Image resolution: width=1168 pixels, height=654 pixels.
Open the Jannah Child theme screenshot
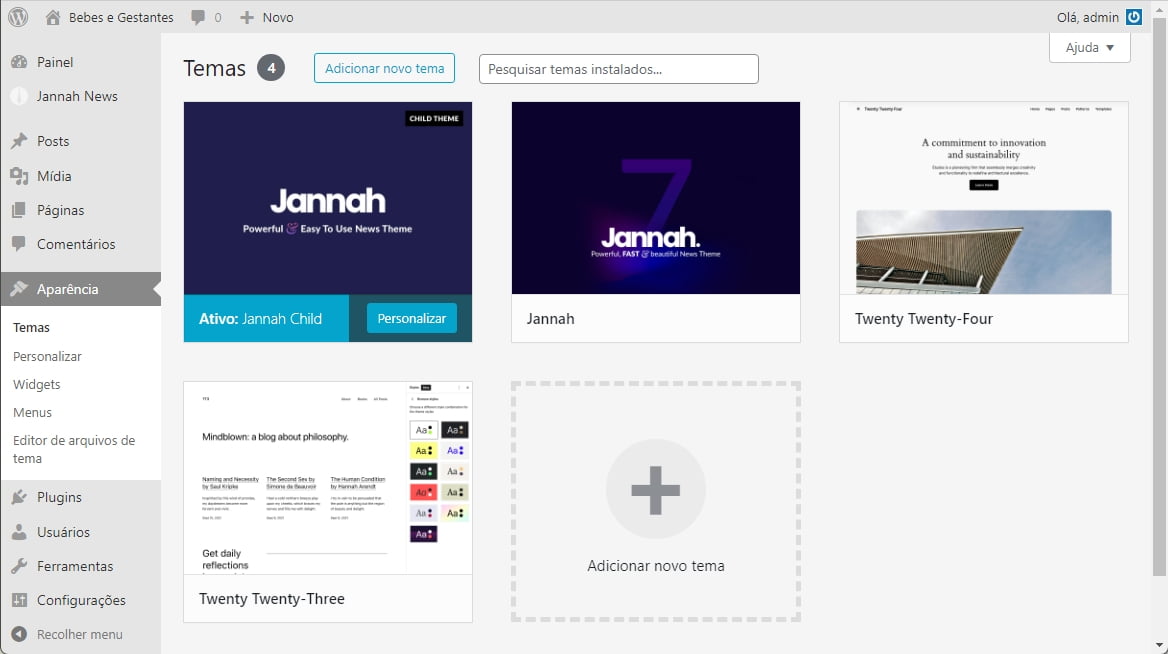click(x=328, y=198)
